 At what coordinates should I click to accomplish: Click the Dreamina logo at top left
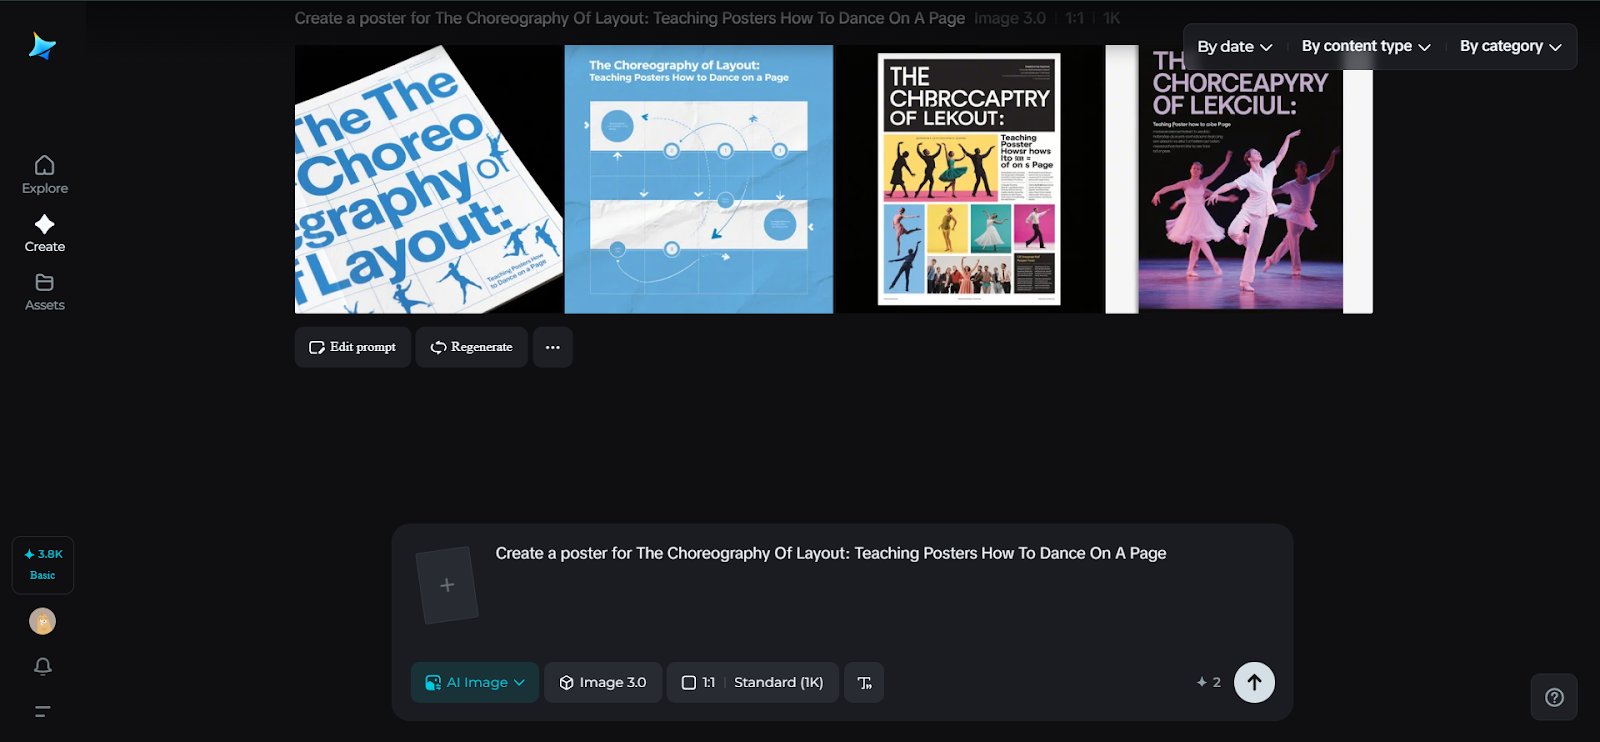tap(42, 46)
